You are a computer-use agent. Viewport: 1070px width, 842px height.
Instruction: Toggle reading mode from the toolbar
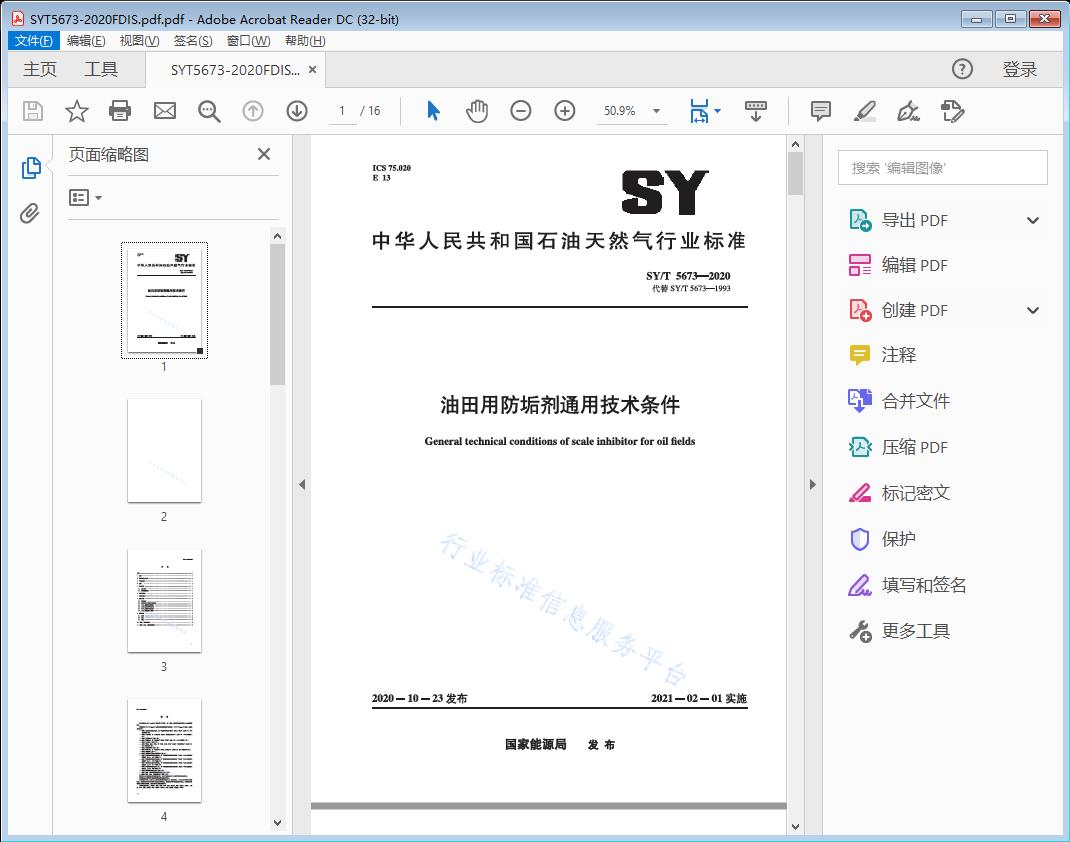coord(755,111)
